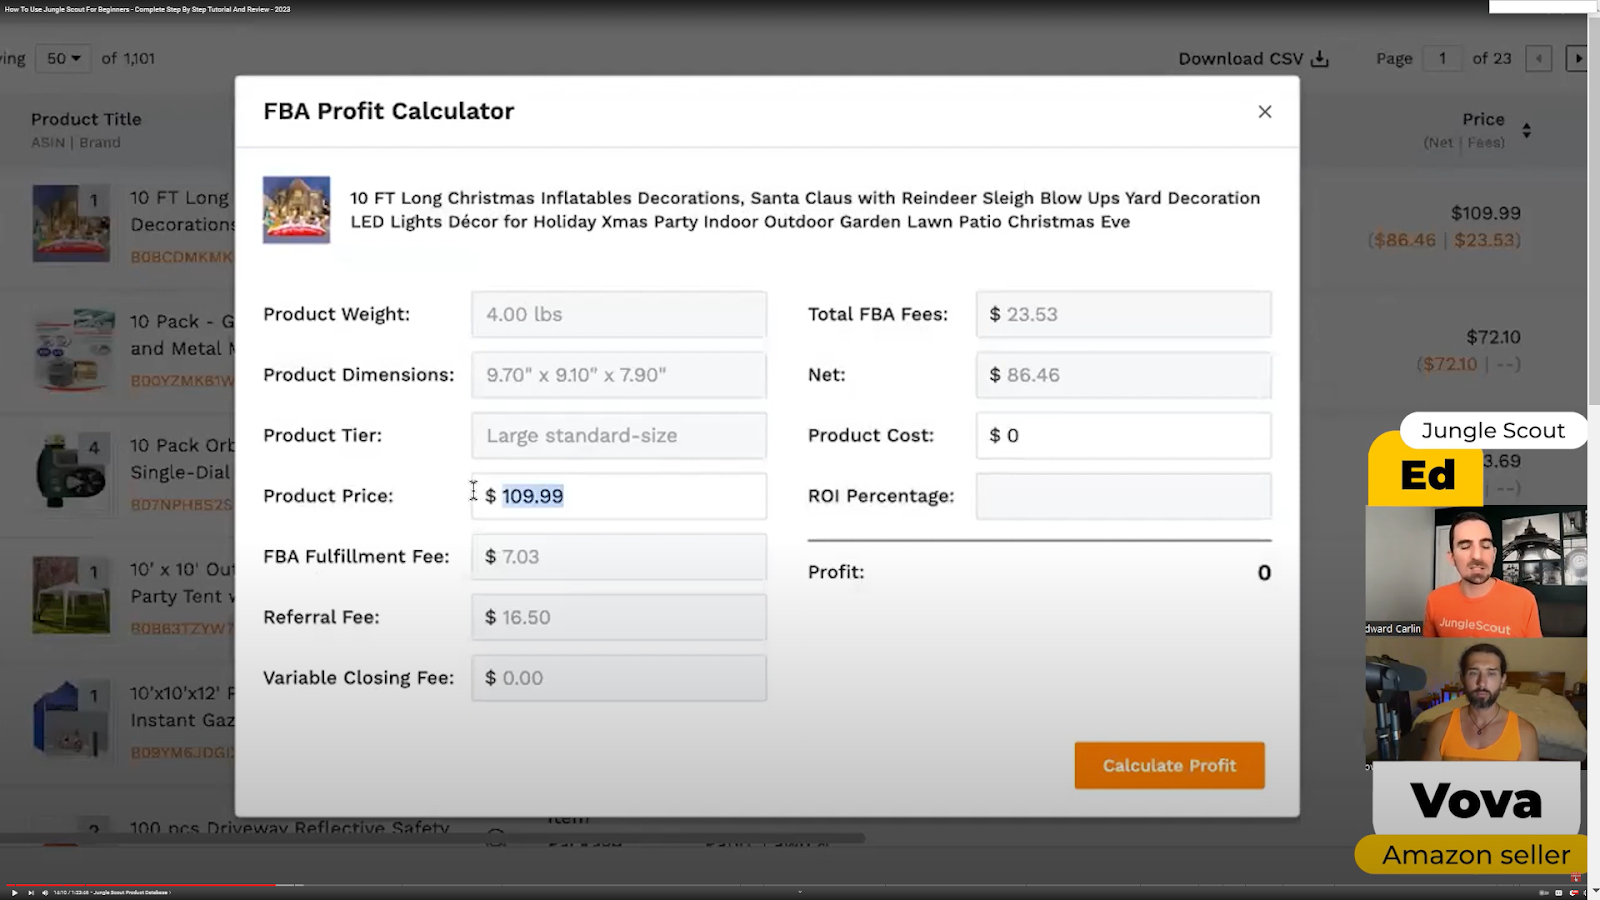Click the FBA Fulfillment Fee field
The image size is (1600, 900).
619,557
